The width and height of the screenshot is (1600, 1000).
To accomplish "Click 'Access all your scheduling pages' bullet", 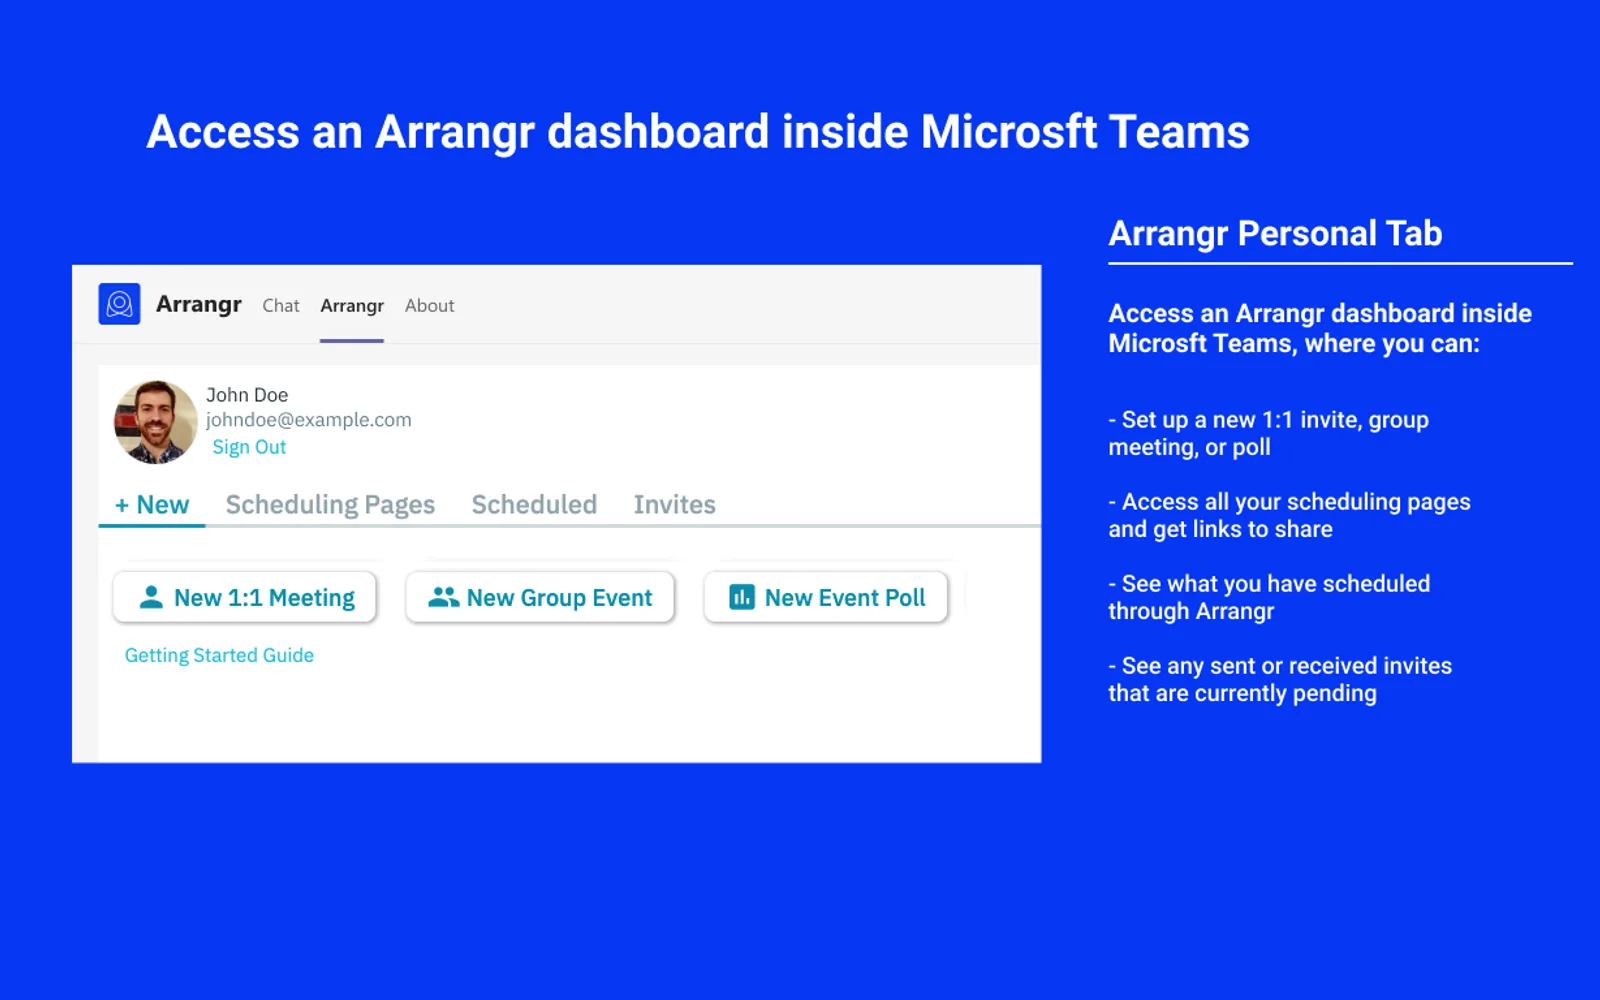I will pyautogui.click(x=1289, y=515).
